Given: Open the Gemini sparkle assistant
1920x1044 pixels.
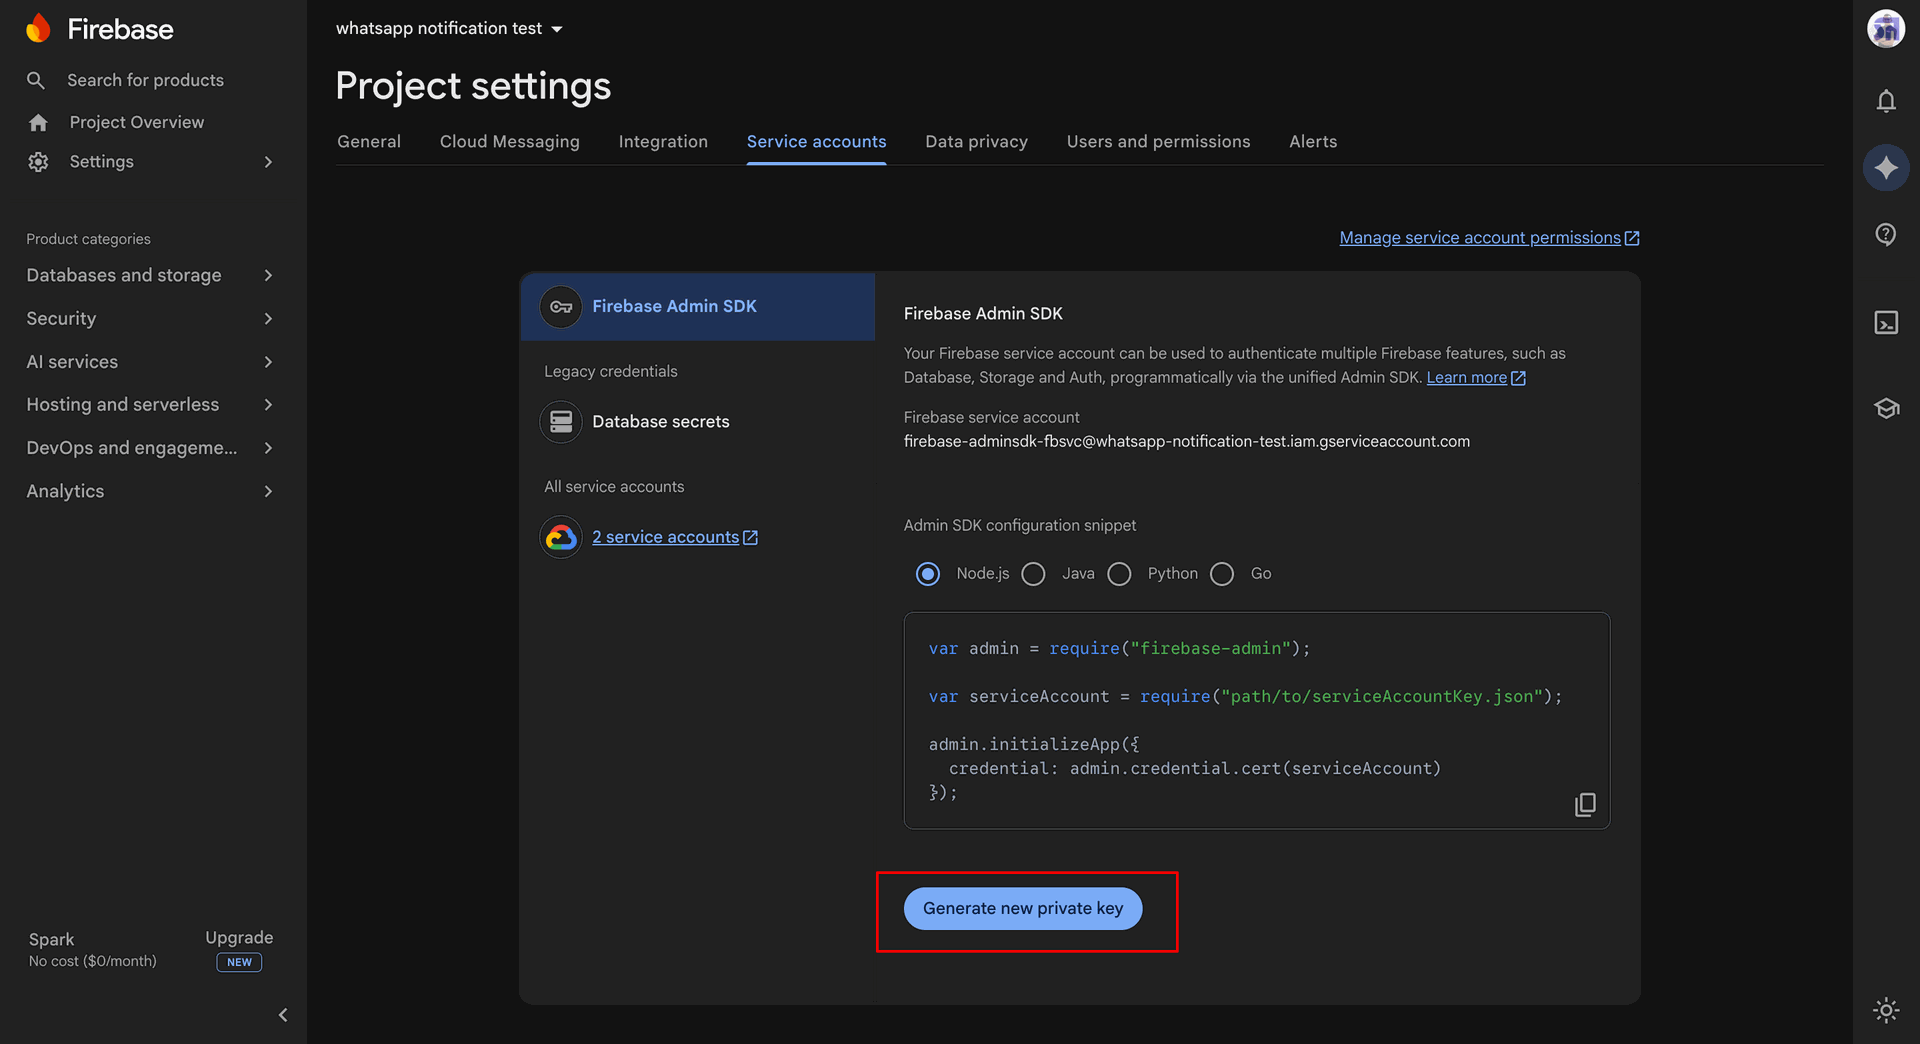Looking at the screenshot, I should (1886, 167).
